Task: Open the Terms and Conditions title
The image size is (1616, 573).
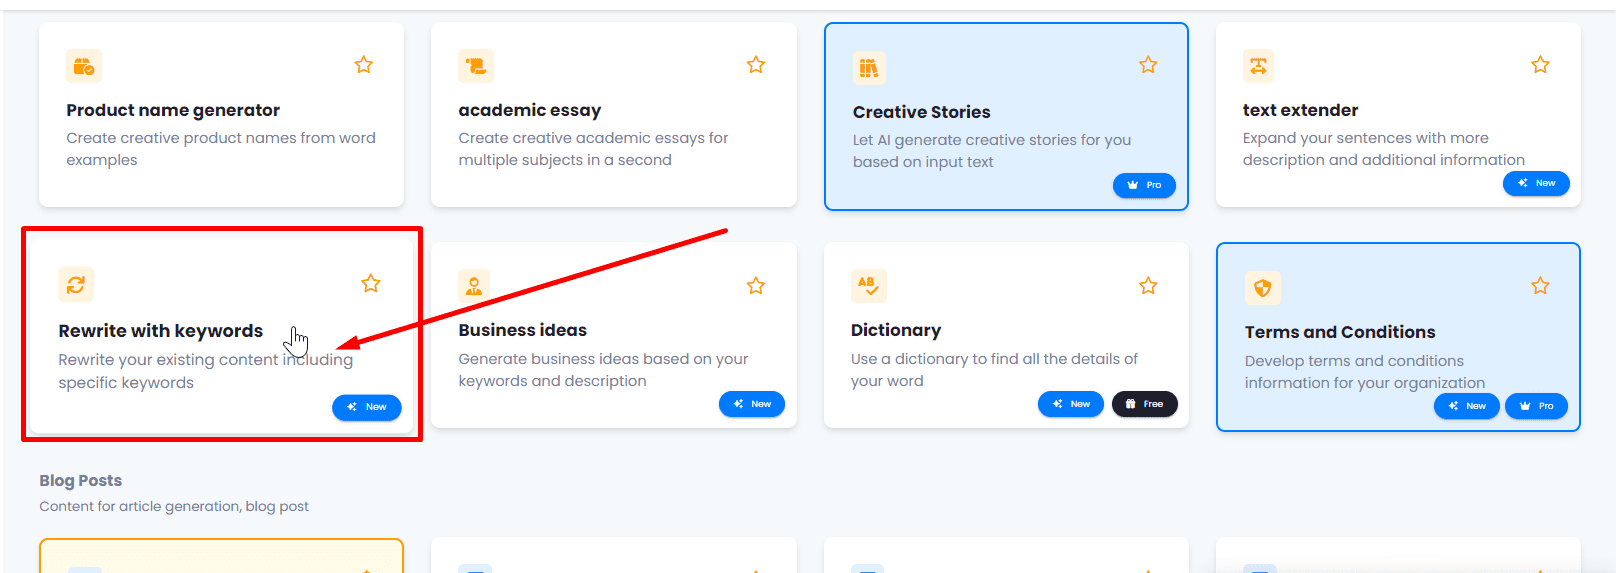Action: pyautogui.click(x=1339, y=332)
